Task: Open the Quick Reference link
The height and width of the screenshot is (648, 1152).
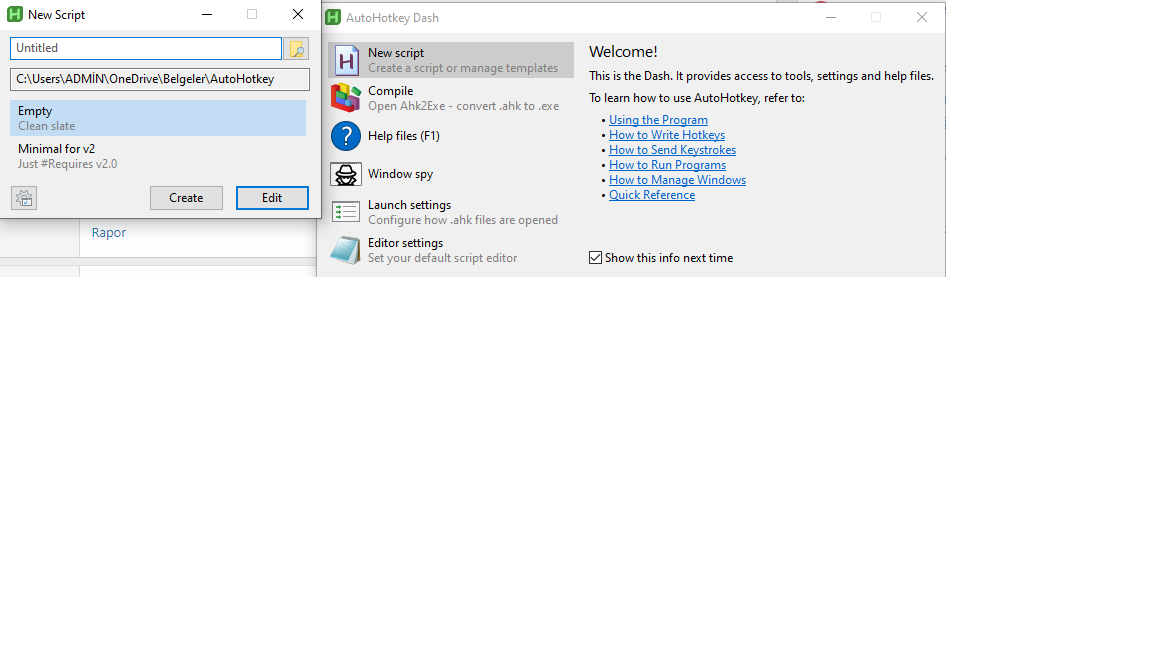Action: click(652, 195)
